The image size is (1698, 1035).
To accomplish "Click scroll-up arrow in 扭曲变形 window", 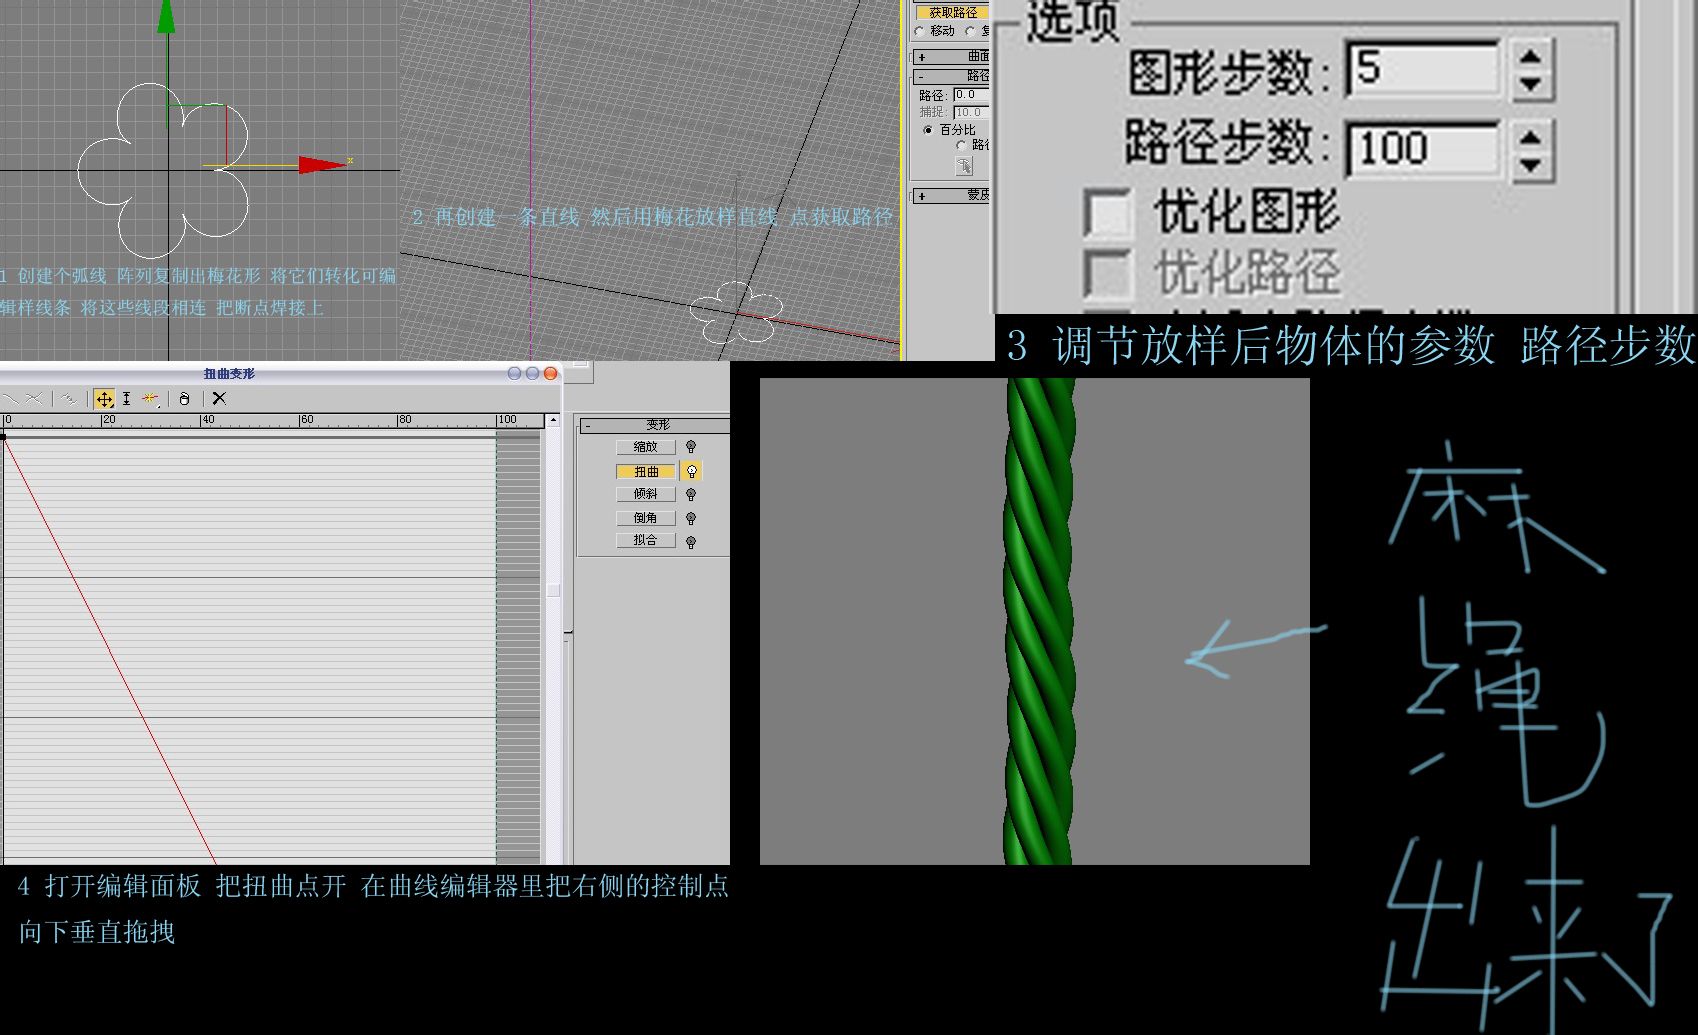I will pos(553,420).
